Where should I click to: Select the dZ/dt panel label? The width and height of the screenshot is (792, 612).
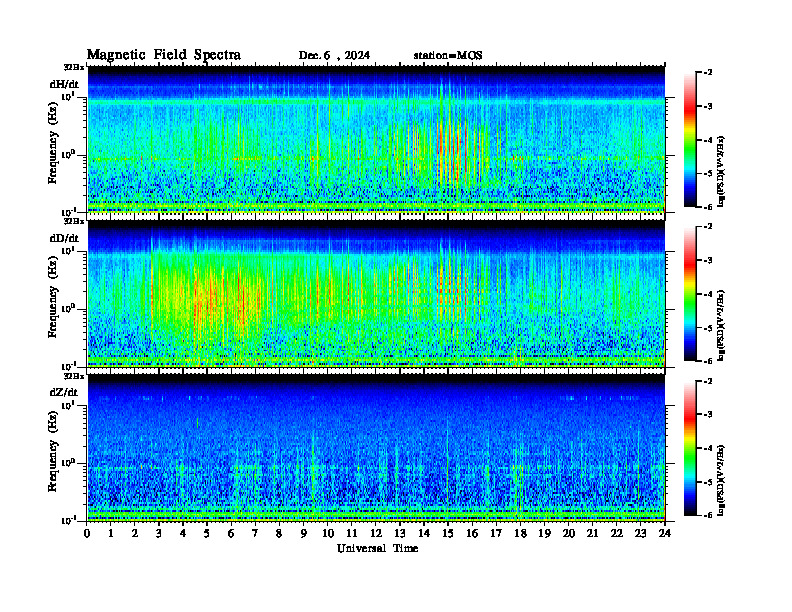point(64,392)
